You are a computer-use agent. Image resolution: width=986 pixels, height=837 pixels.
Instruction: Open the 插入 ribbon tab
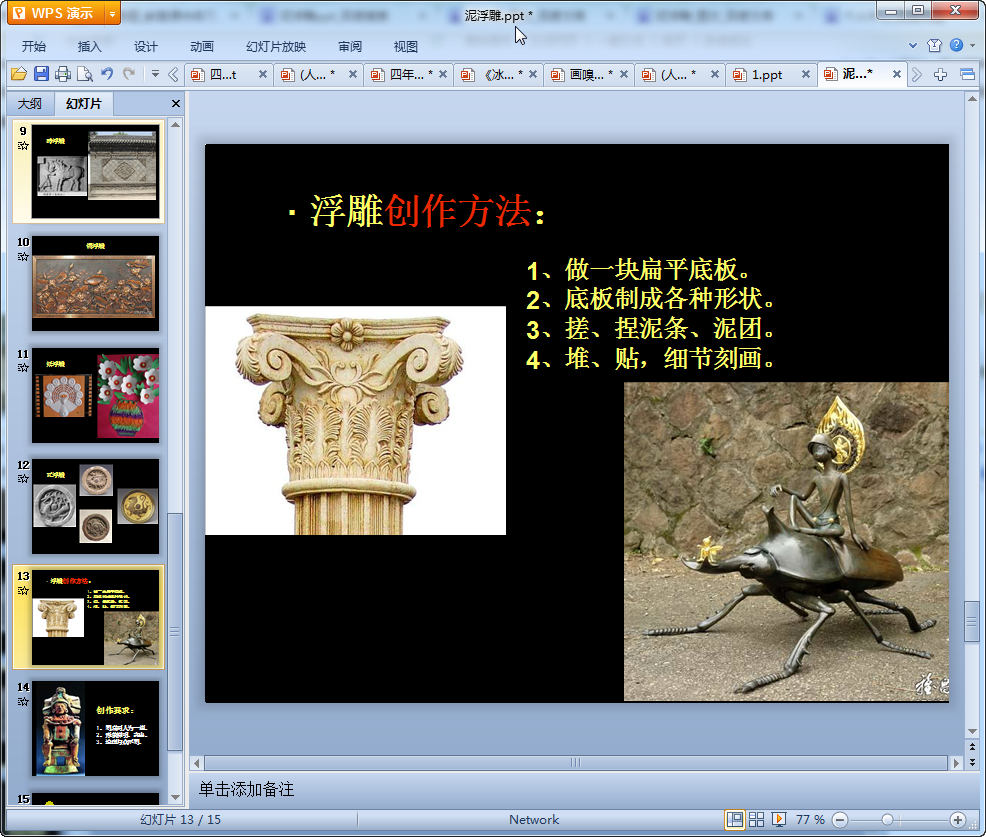[x=90, y=46]
